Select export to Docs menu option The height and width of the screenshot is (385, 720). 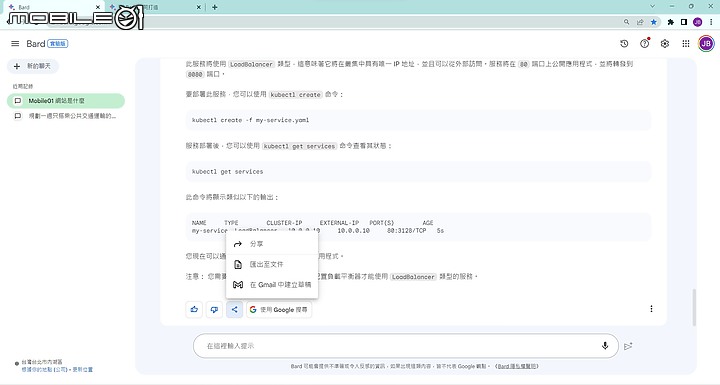pyautogui.click(x=272, y=264)
